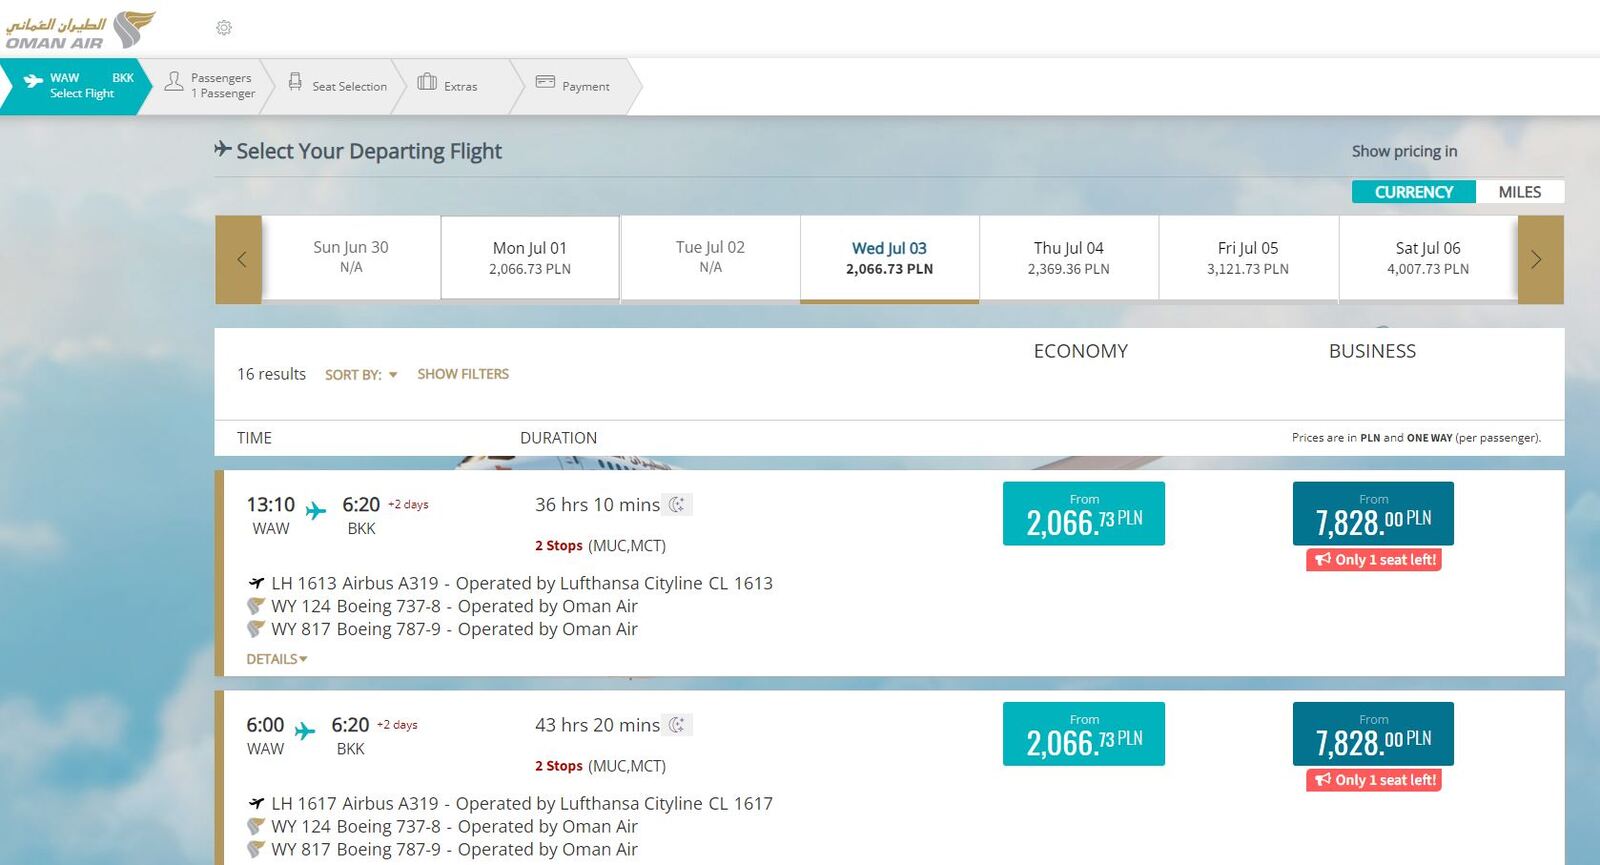Viewport: 1600px width, 865px height.
Task: Click the Payment card icon
Action: [545, 82]
